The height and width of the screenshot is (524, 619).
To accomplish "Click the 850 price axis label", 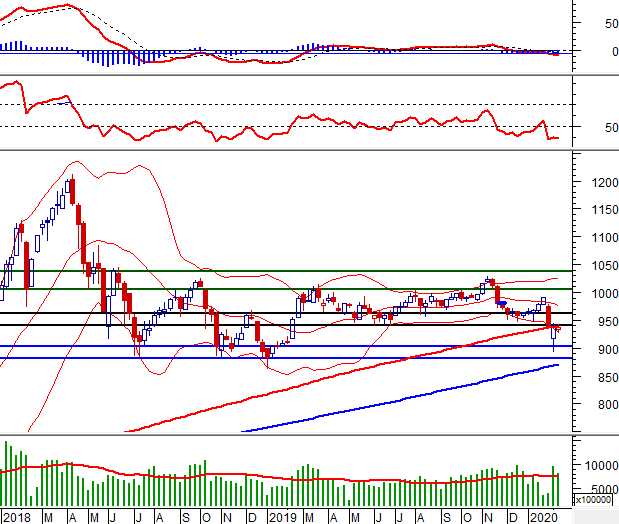I will pyautogui.click(x=608, y=378).
